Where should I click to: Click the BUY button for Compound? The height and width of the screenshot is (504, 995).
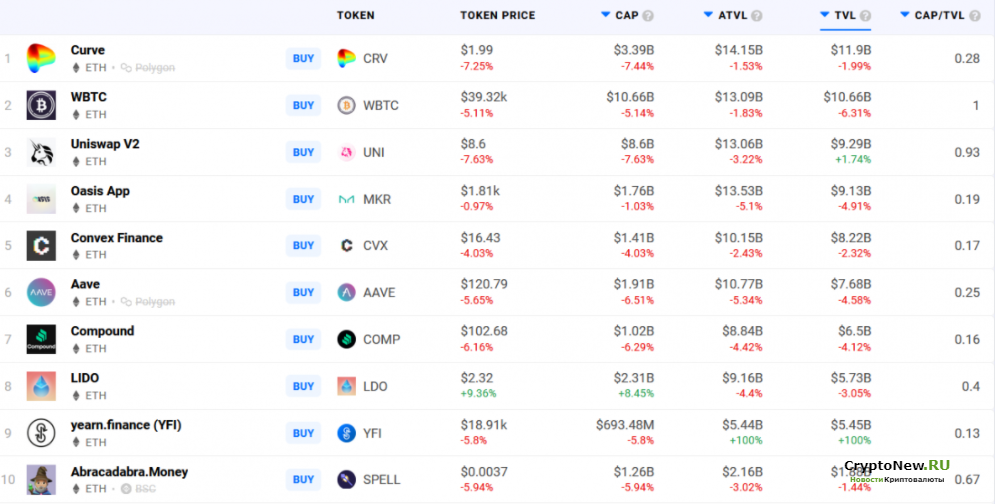click(x=303, y=340)
